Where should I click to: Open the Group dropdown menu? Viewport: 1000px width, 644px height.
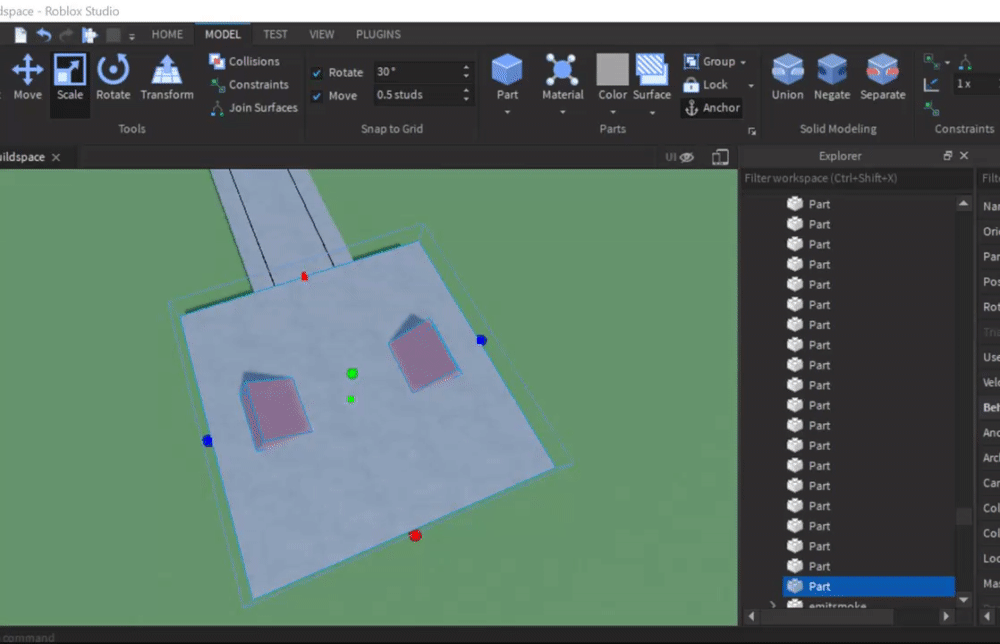click(x=743, y=62)
